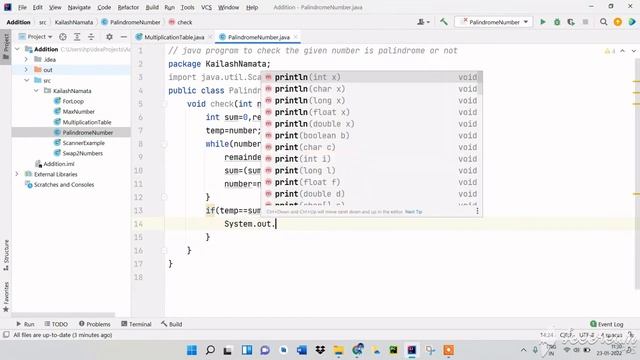Select println(double x) suggestion
640x360 pixels.
click(x=371, y=124)
